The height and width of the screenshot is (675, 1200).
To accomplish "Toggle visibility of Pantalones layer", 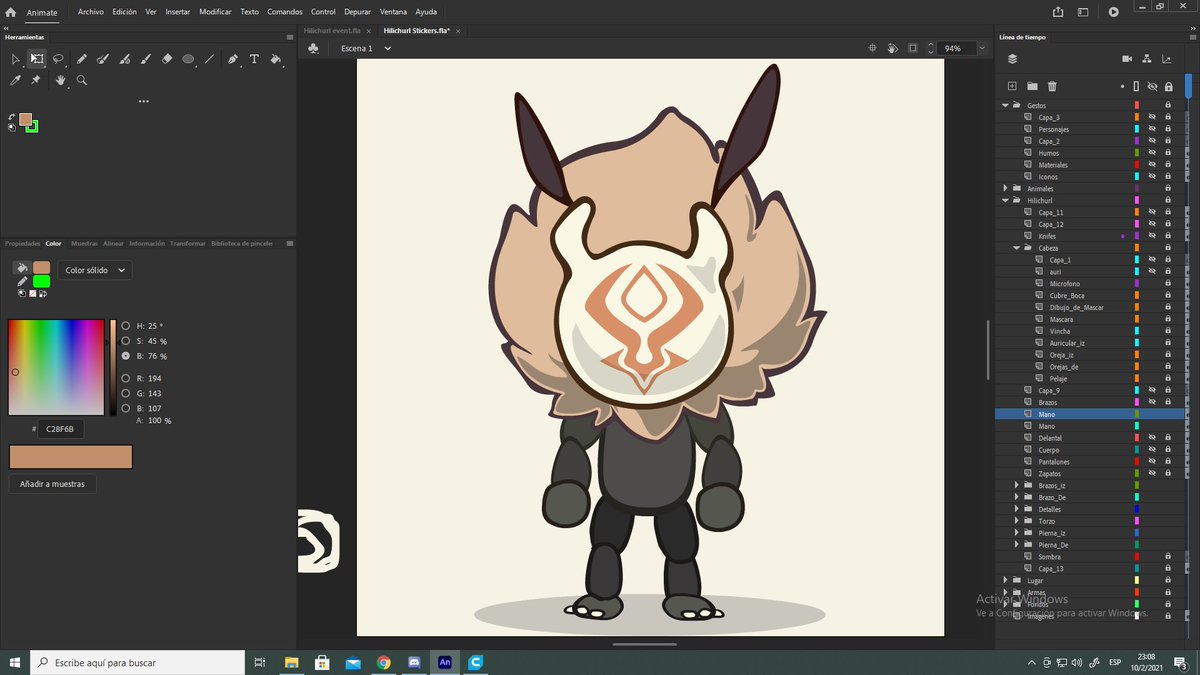I will tap(1152, 462).
